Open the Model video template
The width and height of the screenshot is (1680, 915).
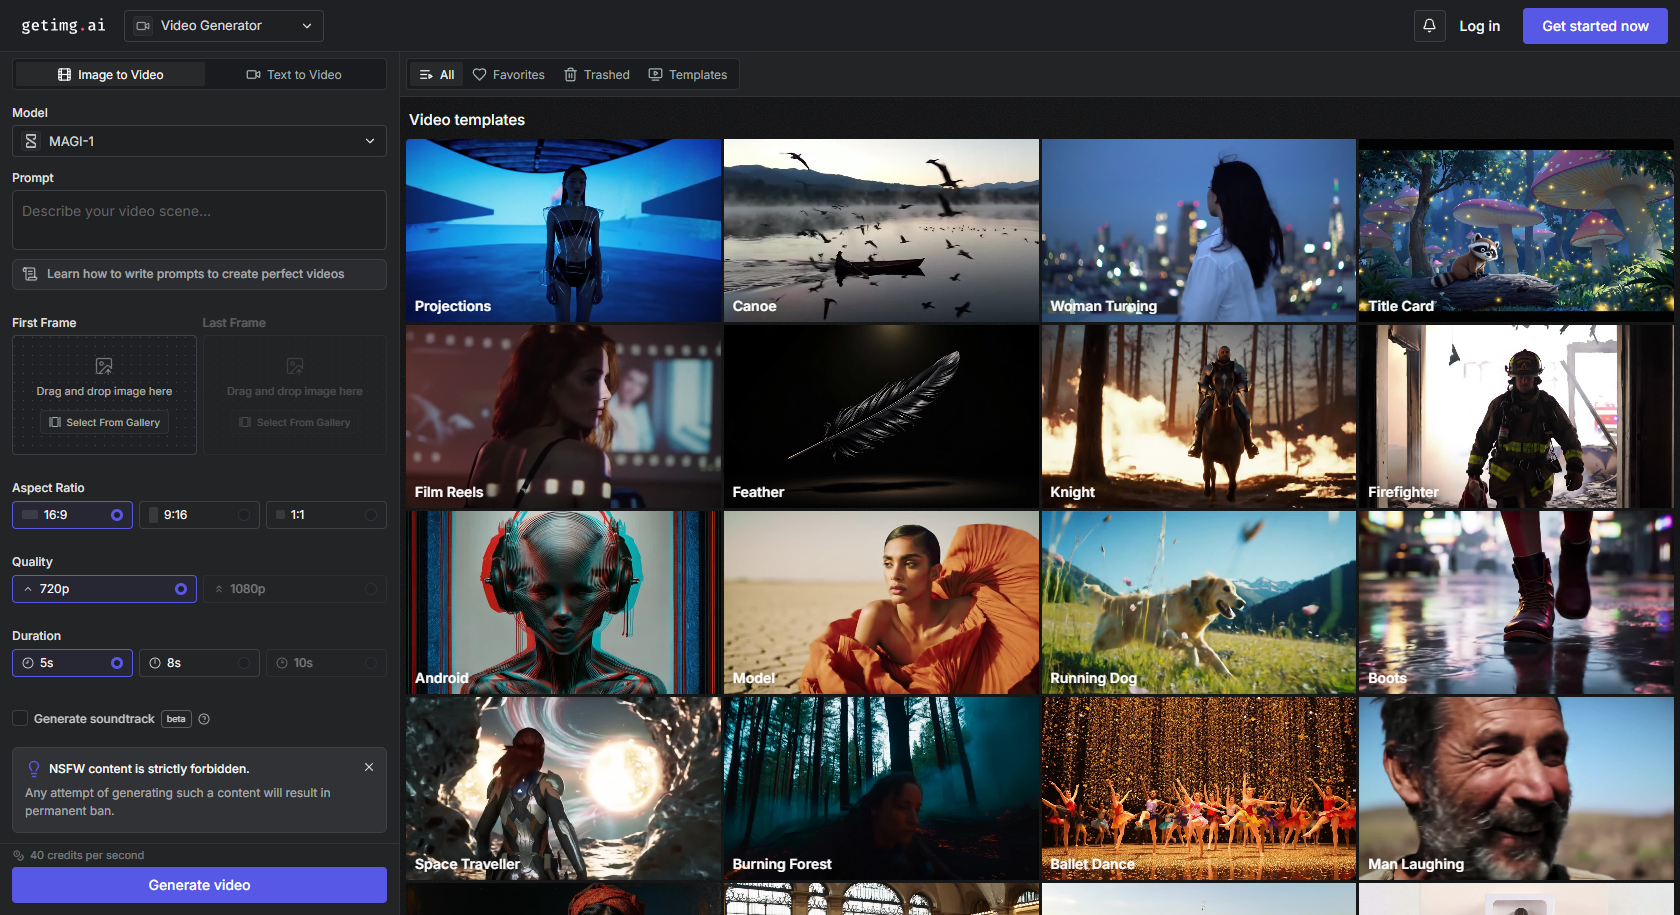pos(881,602)
